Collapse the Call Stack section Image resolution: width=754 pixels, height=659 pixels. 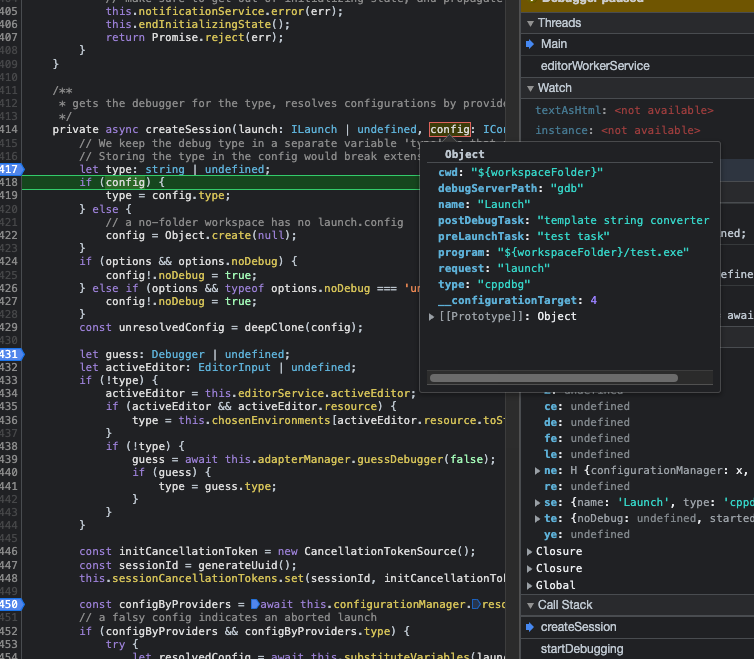[x=530, y=605]
